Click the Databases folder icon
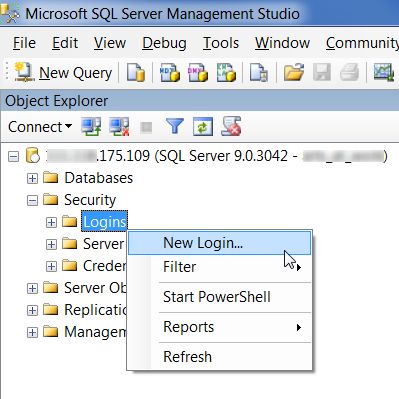 click(51, 178)
